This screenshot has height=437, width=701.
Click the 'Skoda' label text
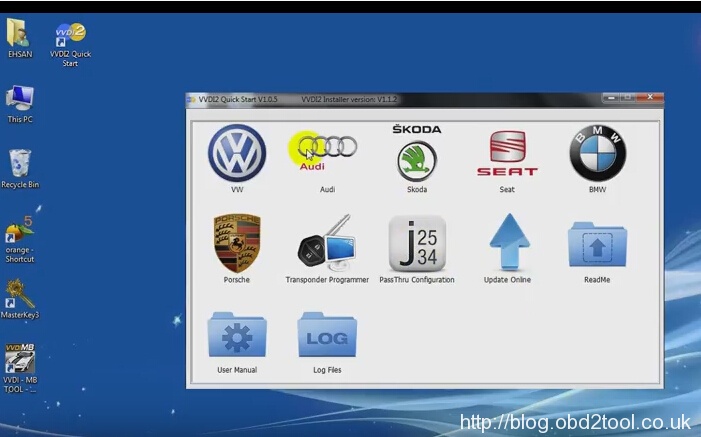point(417,190)
